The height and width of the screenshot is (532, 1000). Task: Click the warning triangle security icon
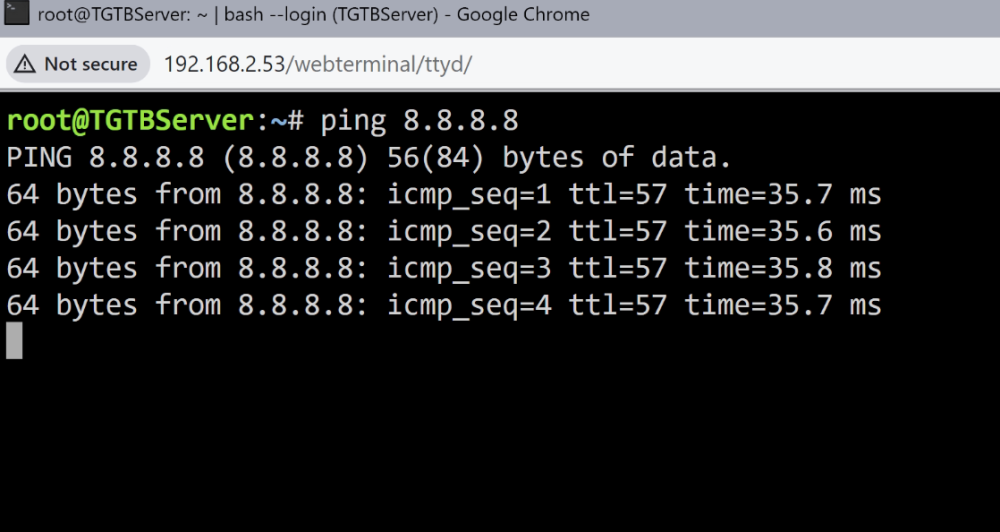(x=25, y=64)
